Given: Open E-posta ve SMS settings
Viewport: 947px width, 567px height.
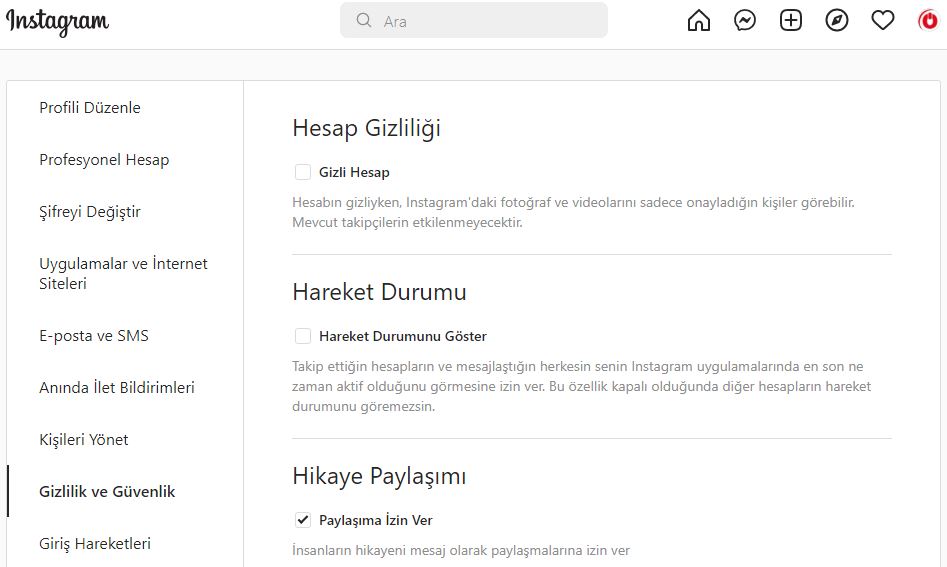Looking at the screenshot, I should pos(94,336).
